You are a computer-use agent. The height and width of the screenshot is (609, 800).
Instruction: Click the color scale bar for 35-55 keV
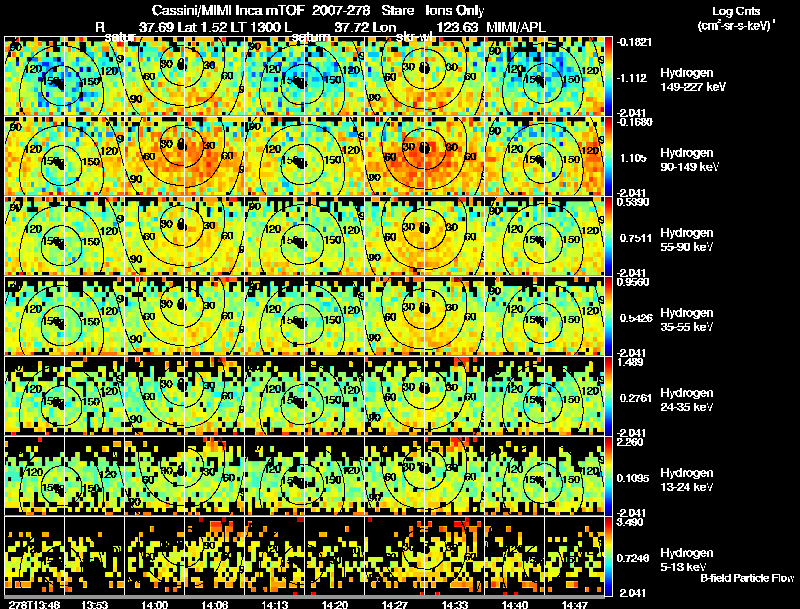coord(608,317)
